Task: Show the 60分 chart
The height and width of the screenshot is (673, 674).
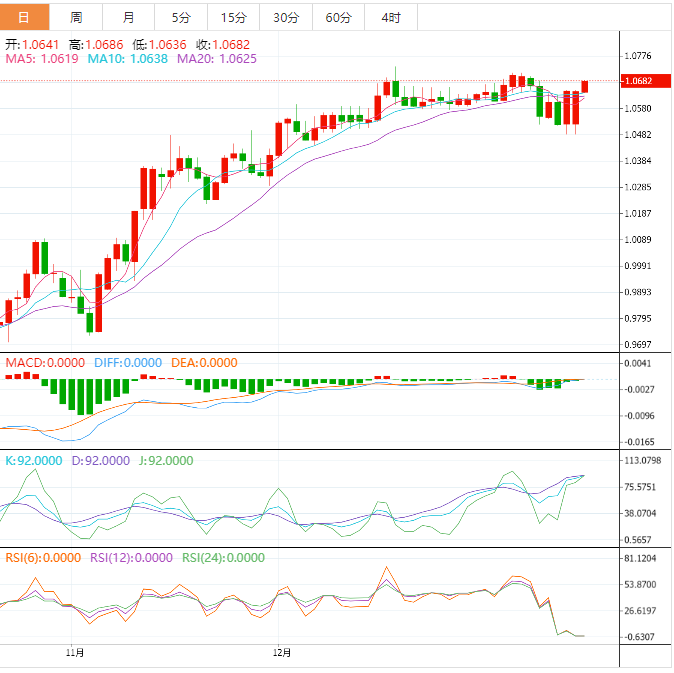Action: point(338,17)
